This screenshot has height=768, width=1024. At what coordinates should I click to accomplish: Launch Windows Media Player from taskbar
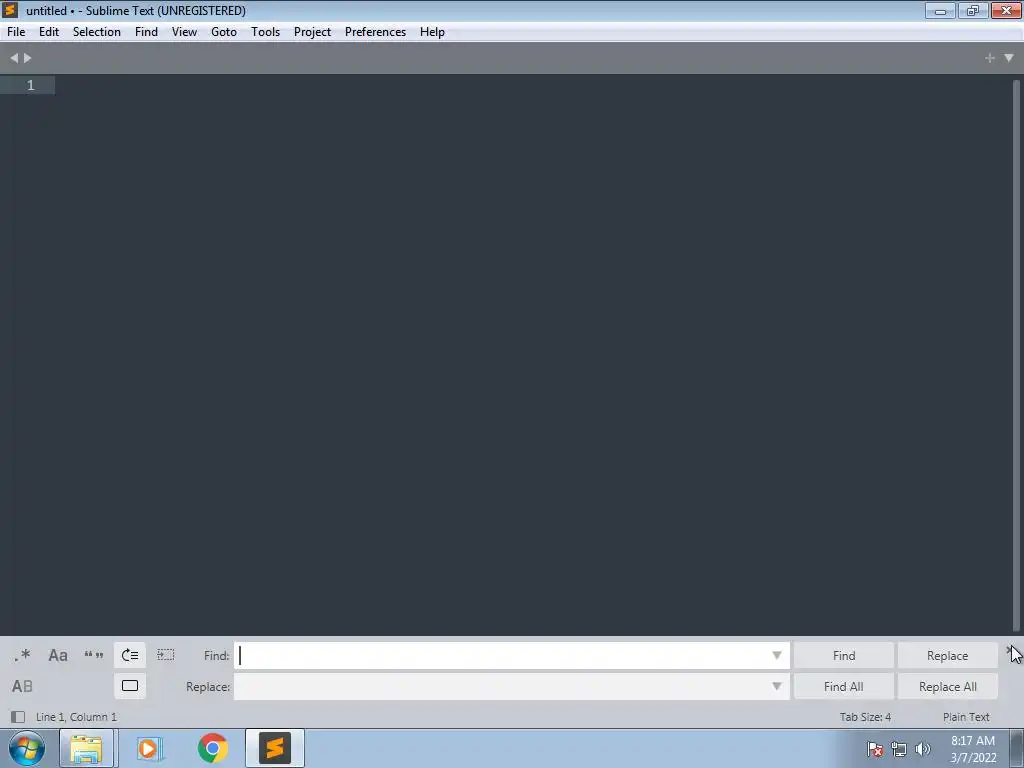(148, 748)
